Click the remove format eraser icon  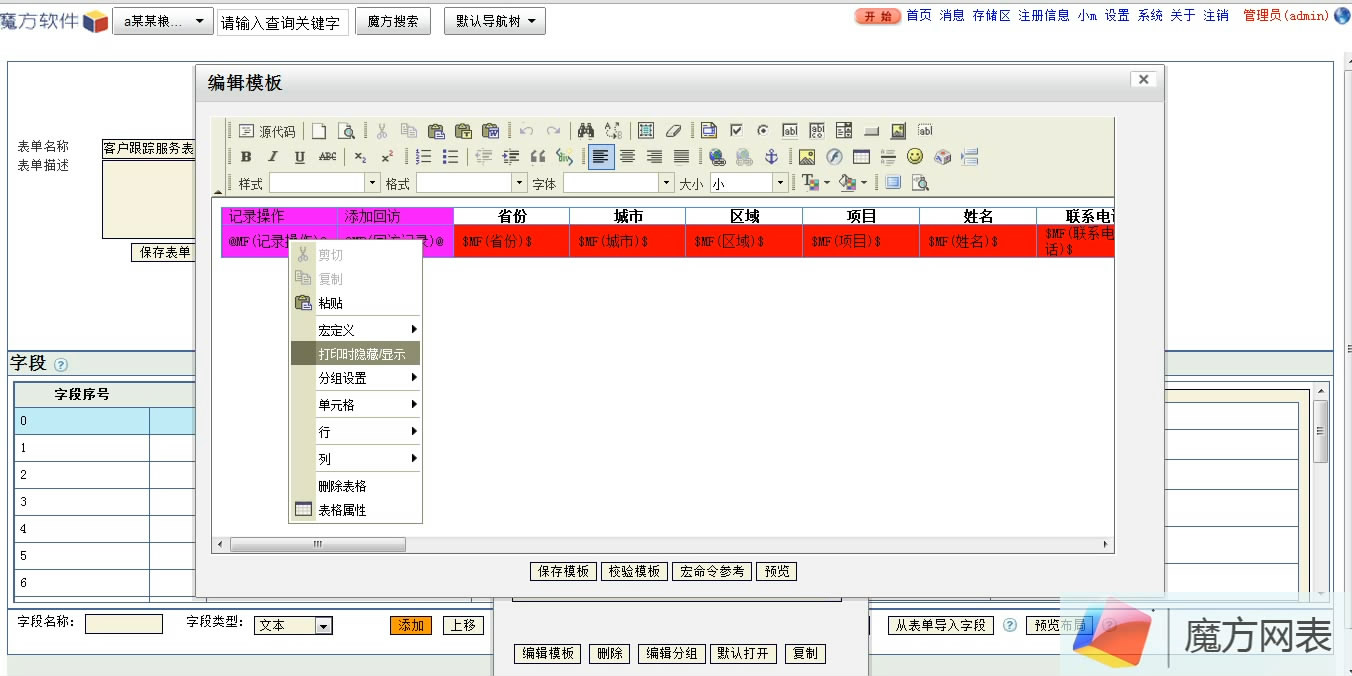(x=673, y=131)
